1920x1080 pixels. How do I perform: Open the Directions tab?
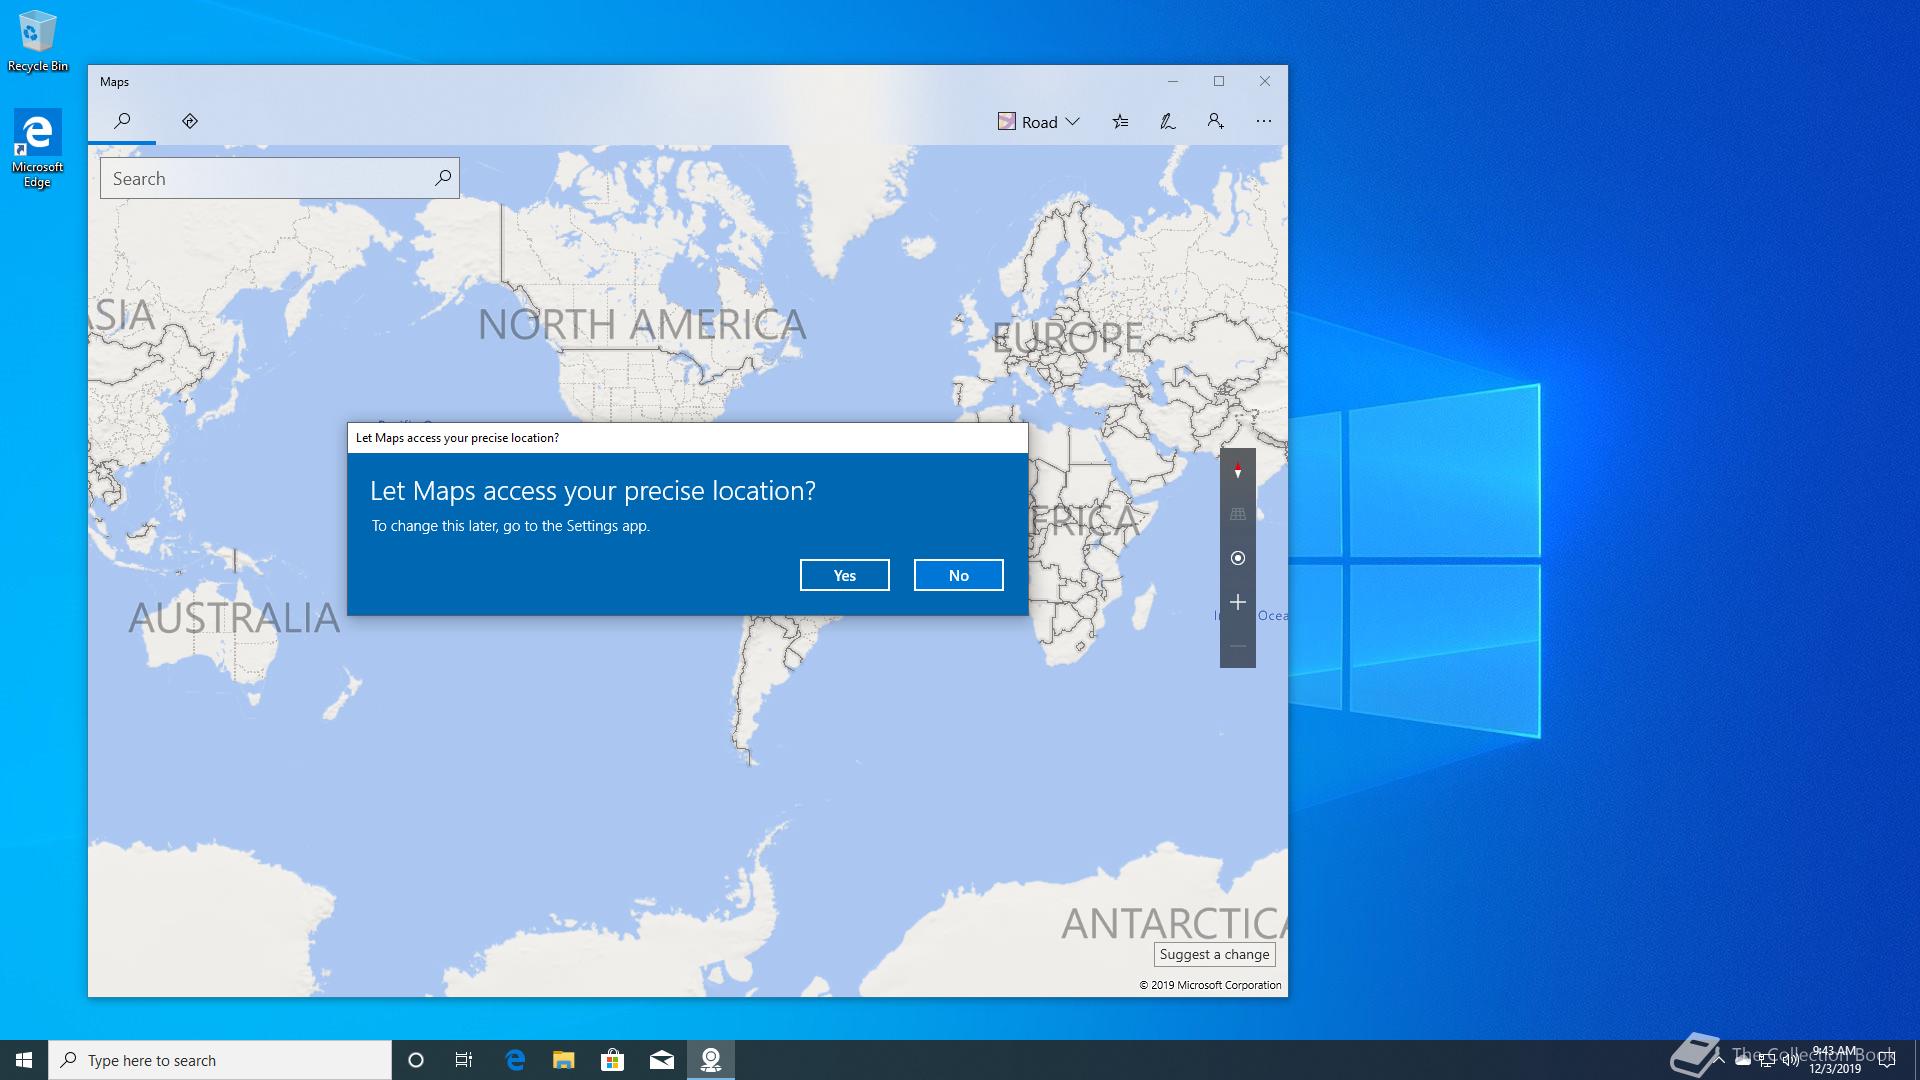(190, 121)
